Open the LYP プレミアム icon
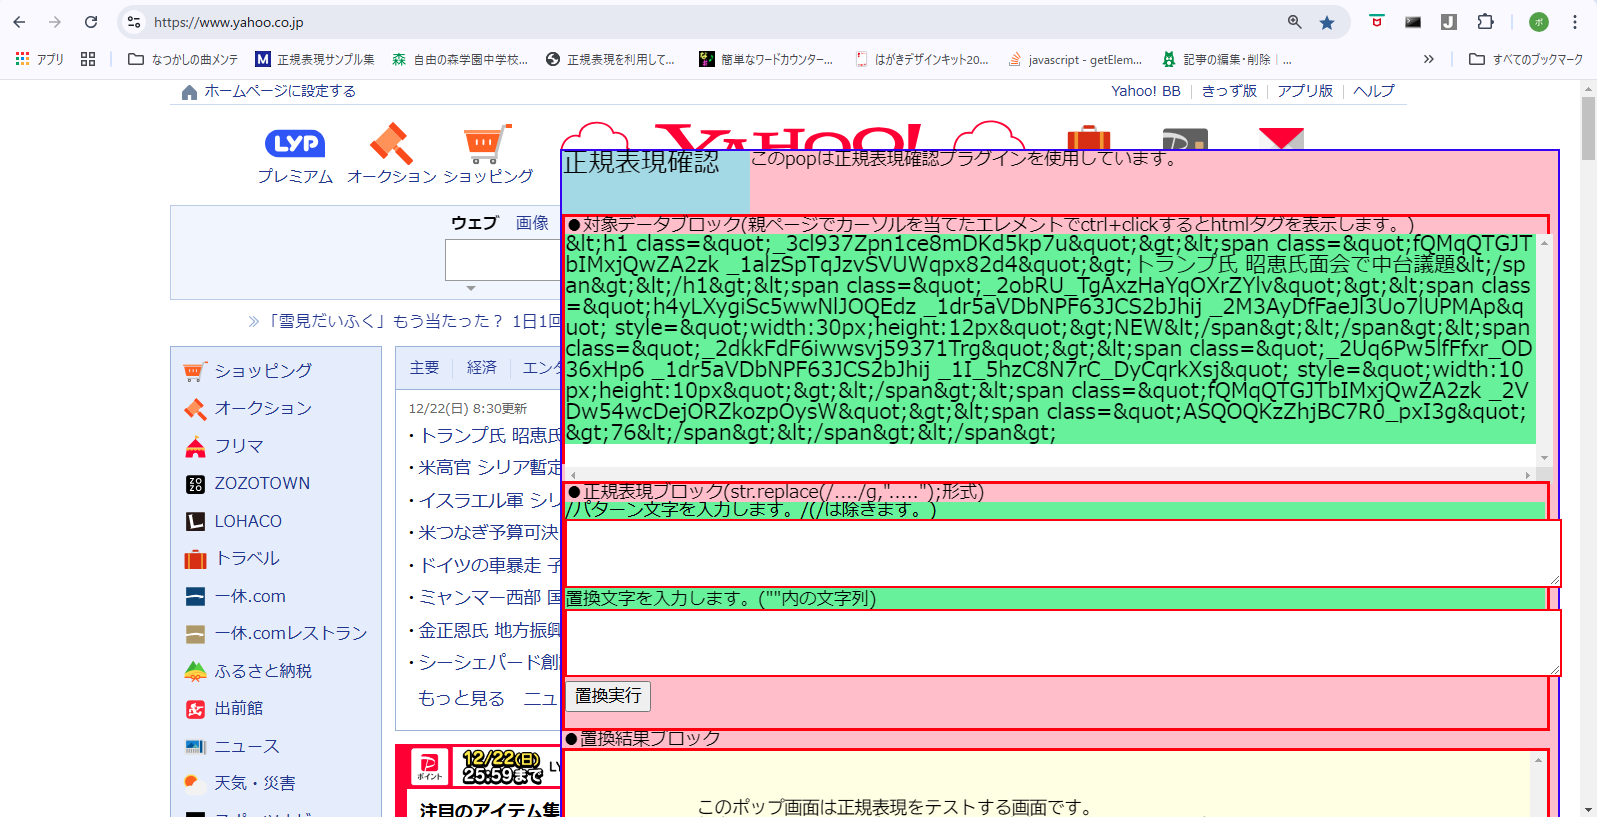This screenshot has height=817, width=1597. pos(295,143)
